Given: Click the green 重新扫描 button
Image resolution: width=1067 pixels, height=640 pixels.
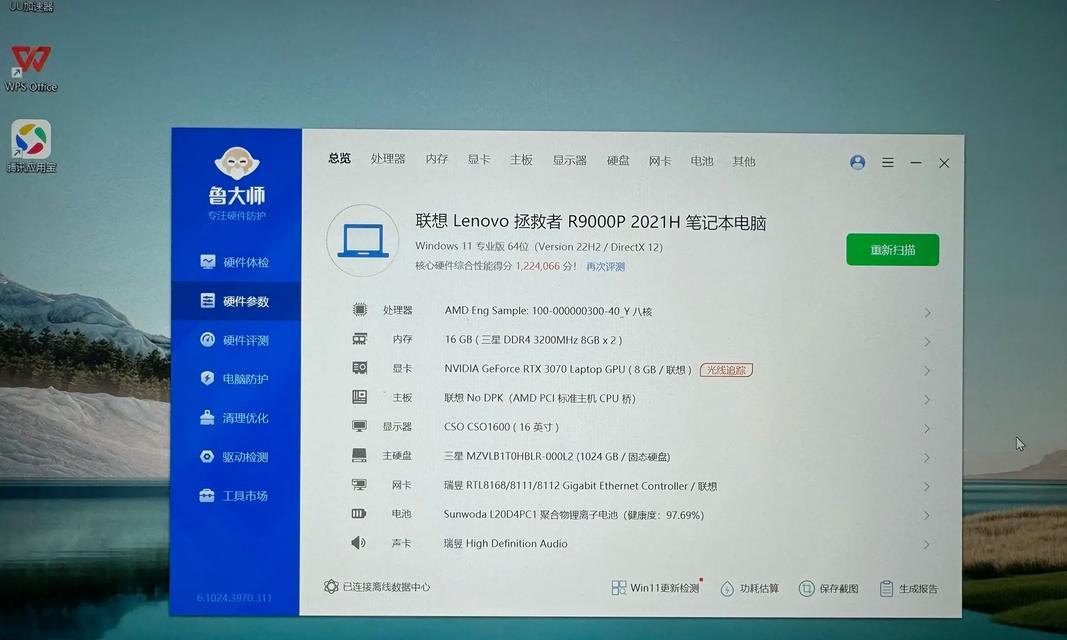Looking at the screenshot, I should click(x=893, y=250).
